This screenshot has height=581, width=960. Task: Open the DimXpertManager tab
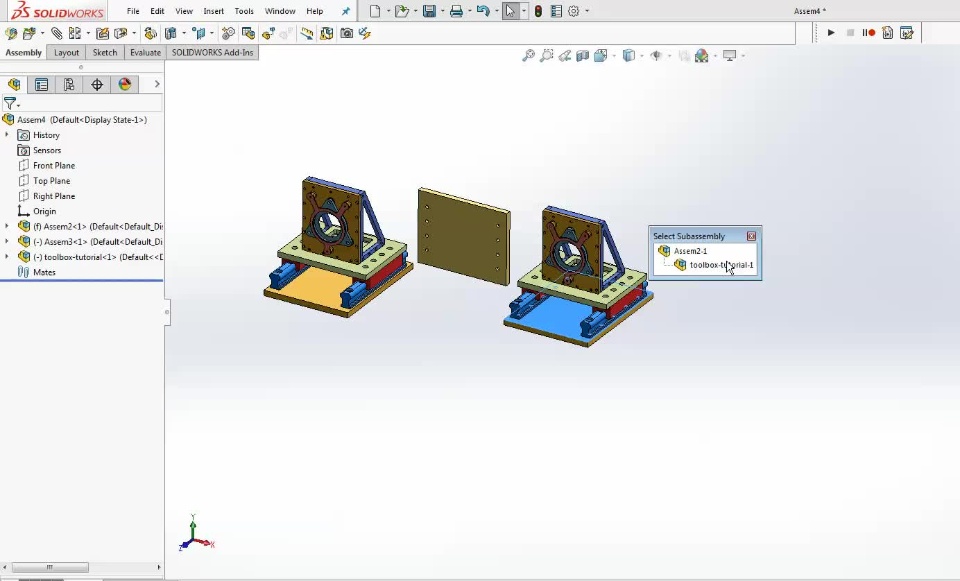[97, 84]
